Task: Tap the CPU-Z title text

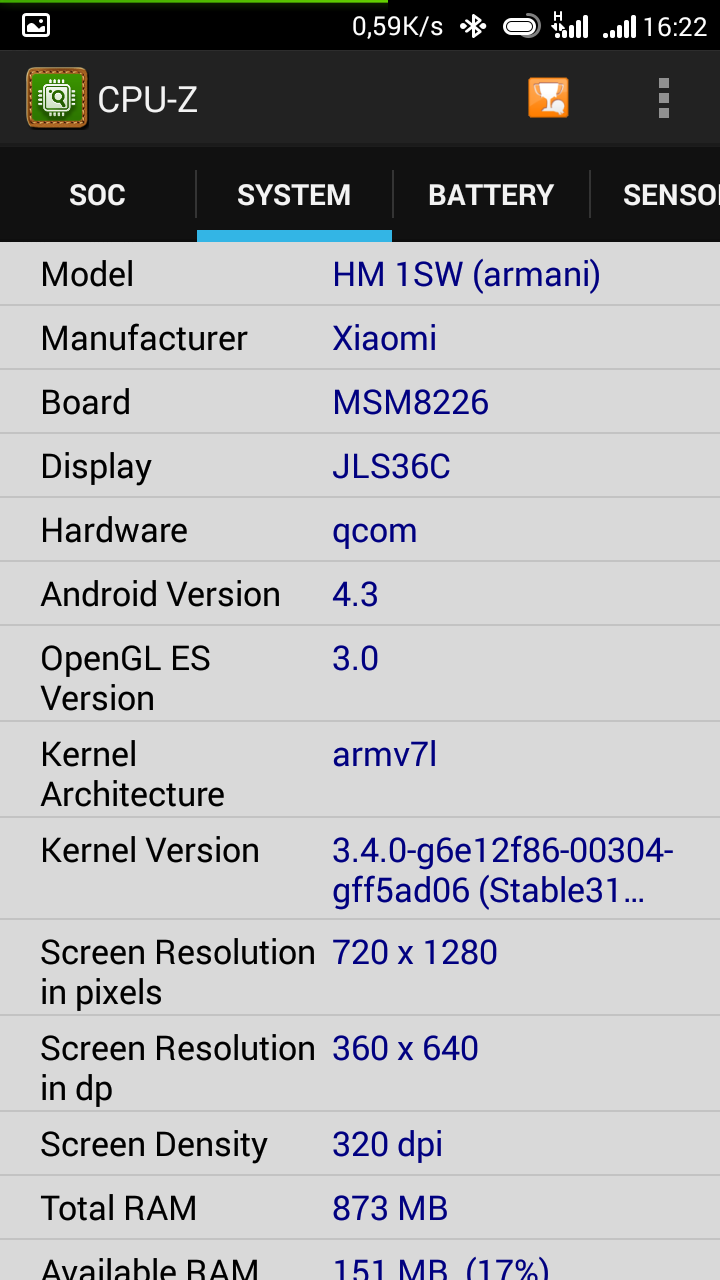Action: (148, 99)
